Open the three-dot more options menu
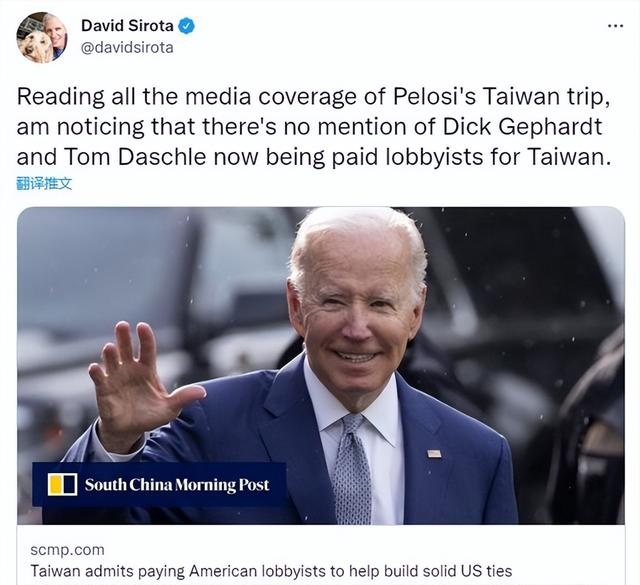 [x=615, y=26]
